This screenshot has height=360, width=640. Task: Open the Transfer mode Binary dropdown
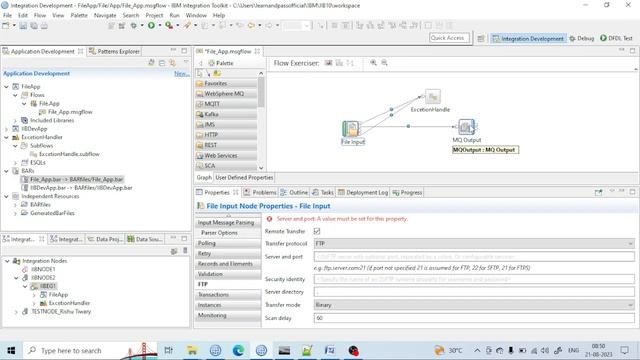tap(474, 305)
